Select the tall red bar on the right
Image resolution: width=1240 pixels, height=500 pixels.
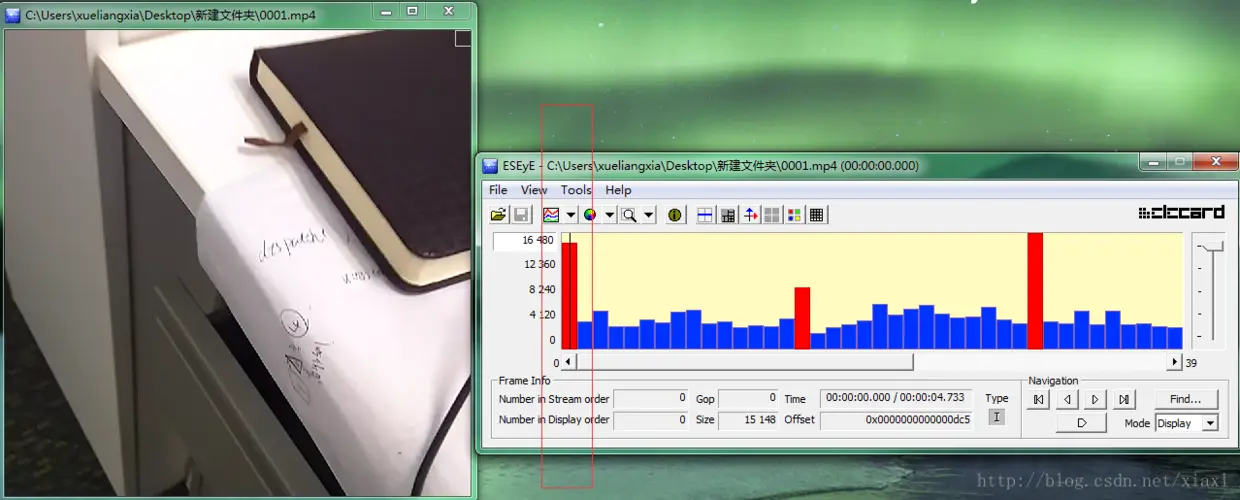(1035, 291)
